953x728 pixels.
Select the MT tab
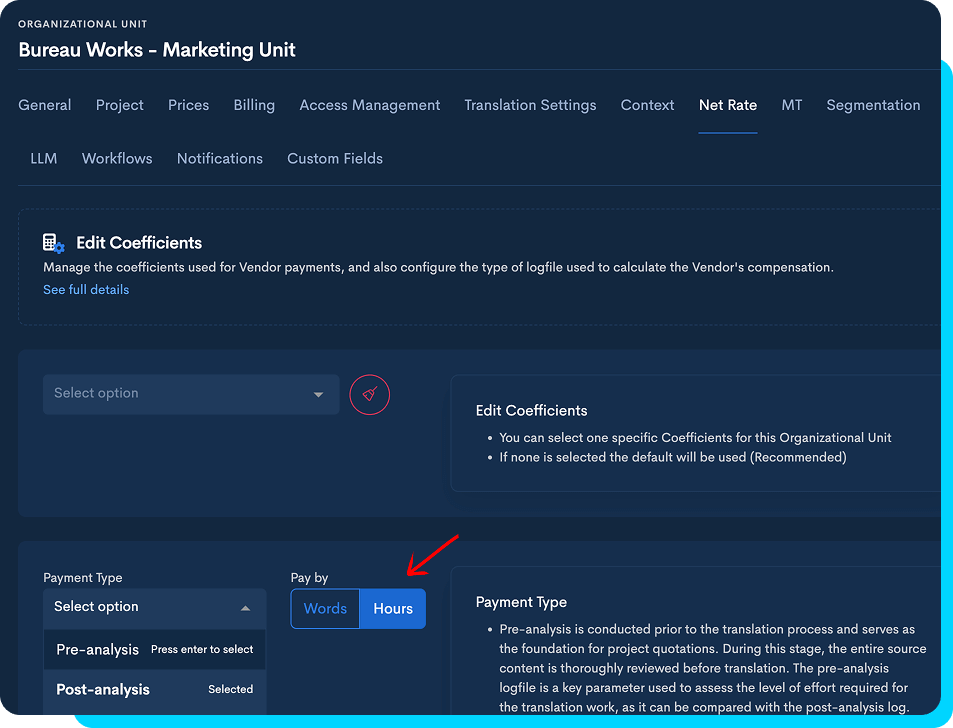791,105
